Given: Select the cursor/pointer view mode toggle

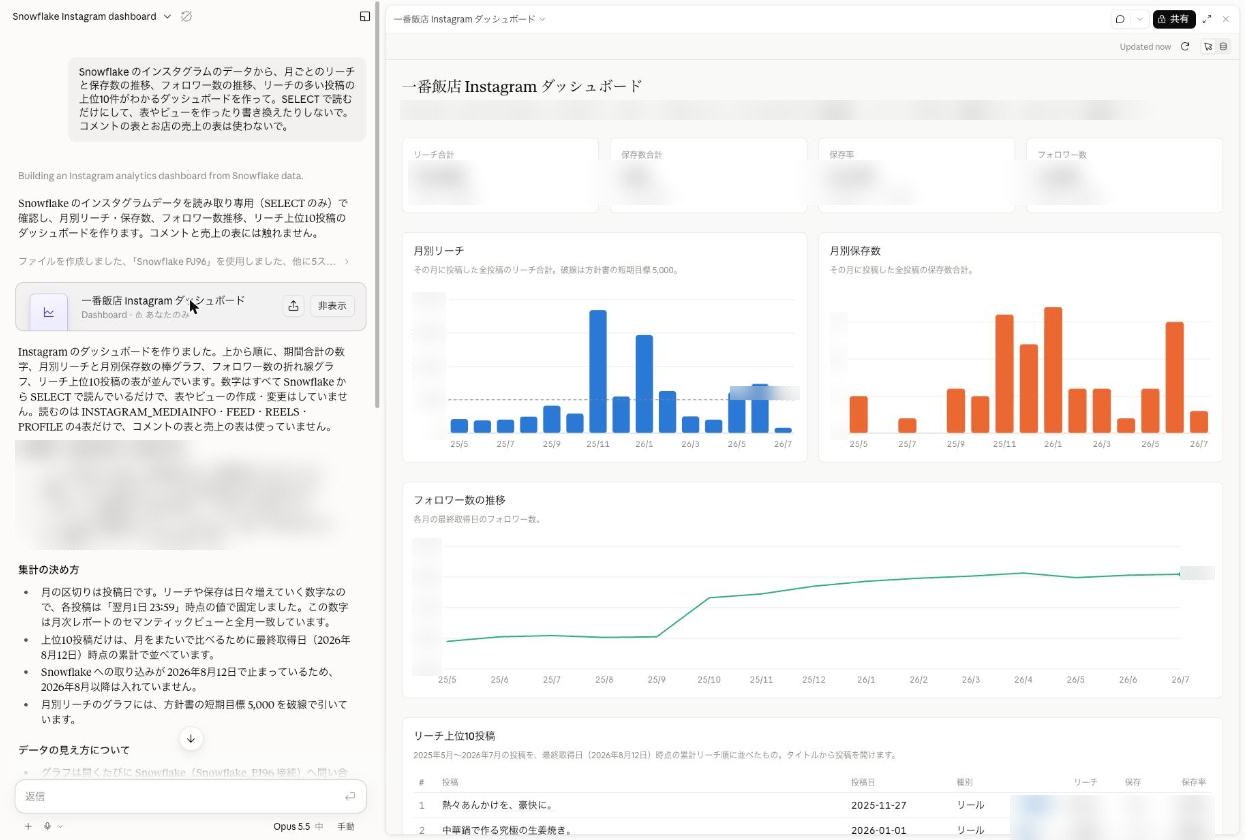Looking at the screenshot, I should point(1208,46).
